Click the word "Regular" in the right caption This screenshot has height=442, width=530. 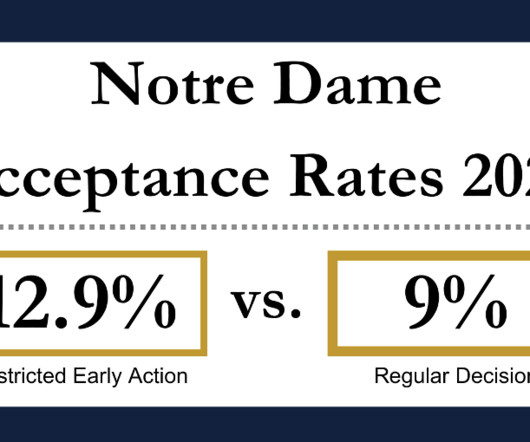click(x=412, y=376)
